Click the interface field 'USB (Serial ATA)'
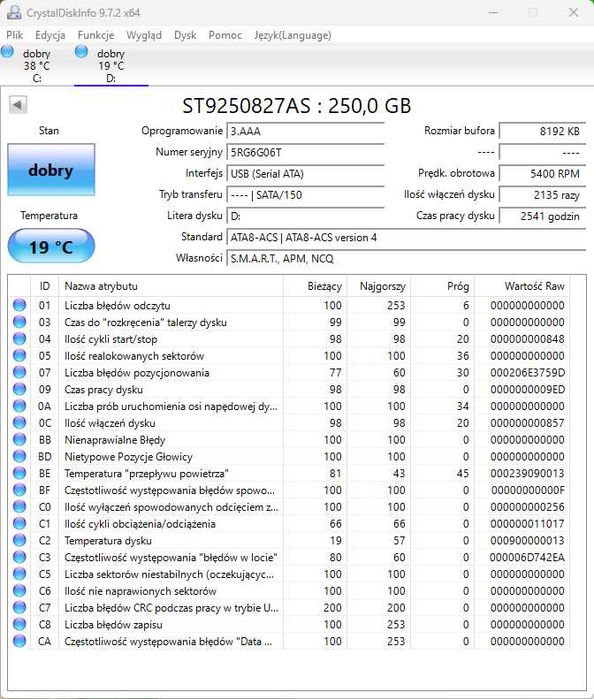This screenshot has width=594, height=699. (305, 173)
